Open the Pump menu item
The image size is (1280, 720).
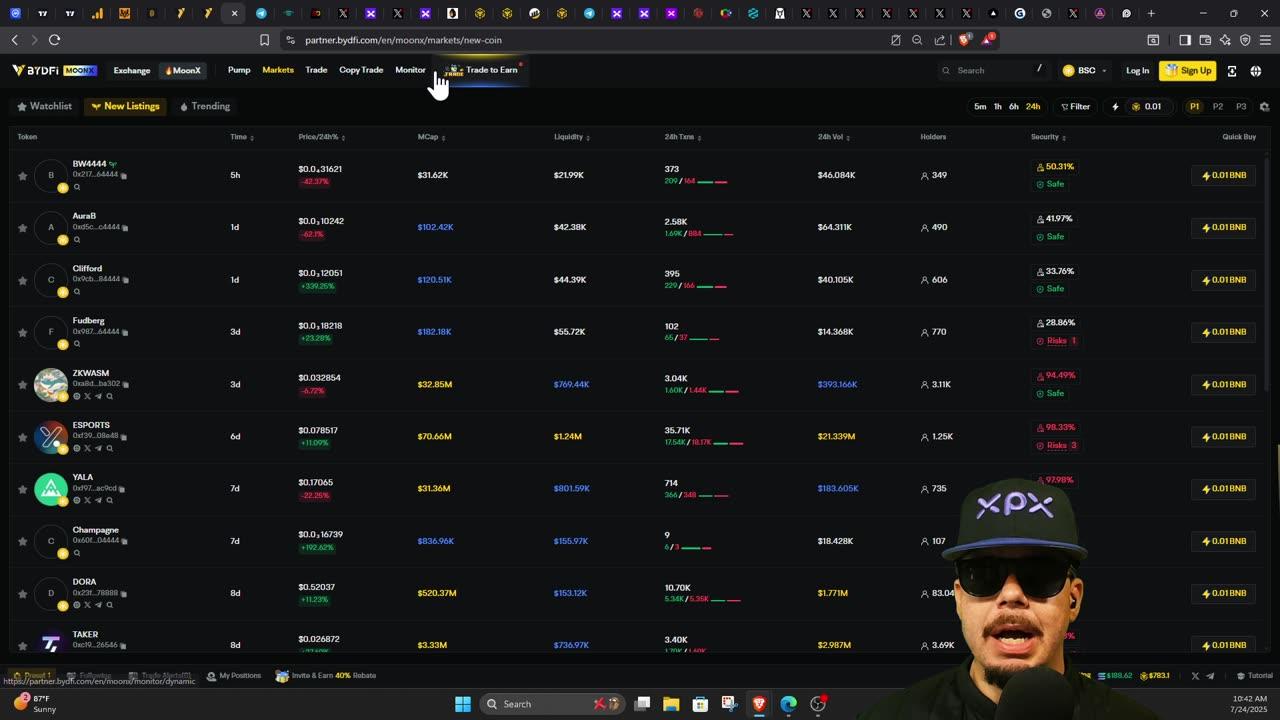239,70
